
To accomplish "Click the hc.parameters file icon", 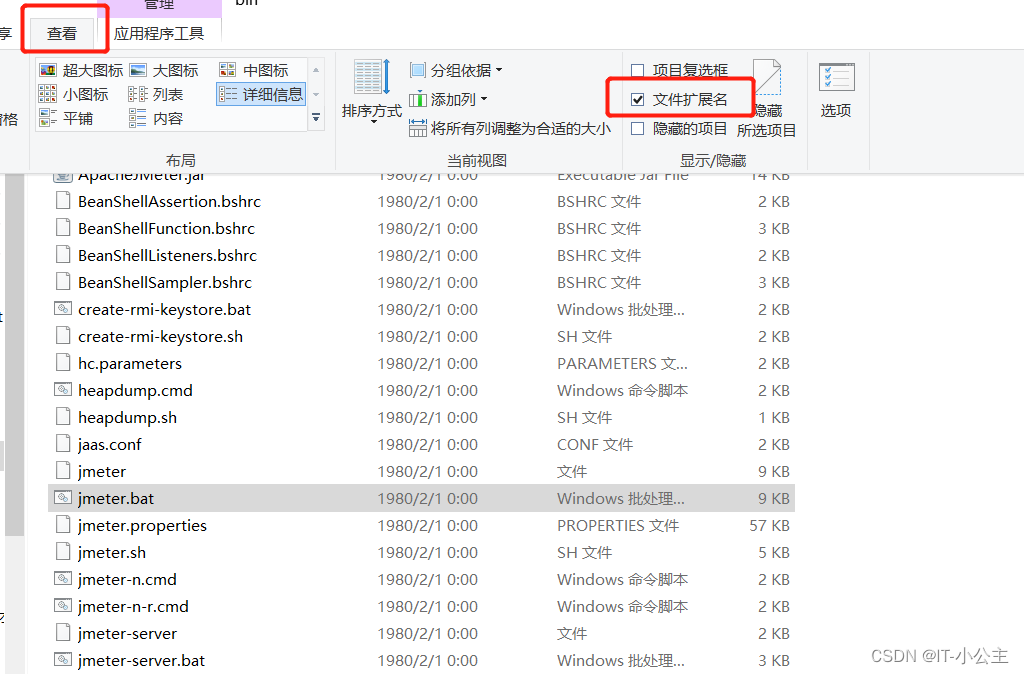I will 63,362.
